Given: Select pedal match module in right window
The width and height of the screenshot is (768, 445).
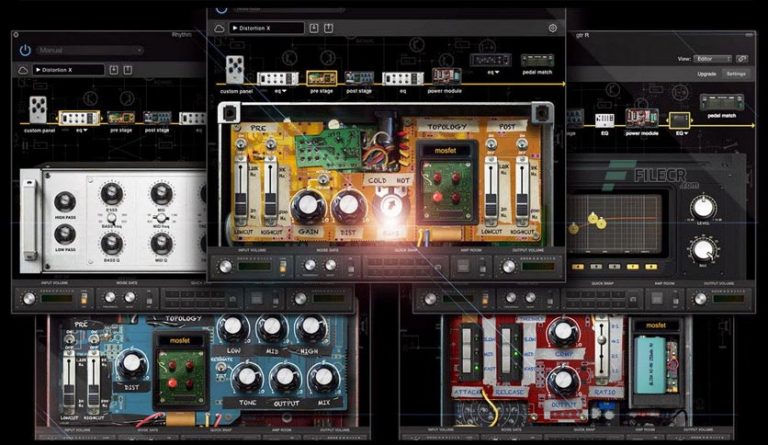Looking at the screenshot, I should [722, 102].
